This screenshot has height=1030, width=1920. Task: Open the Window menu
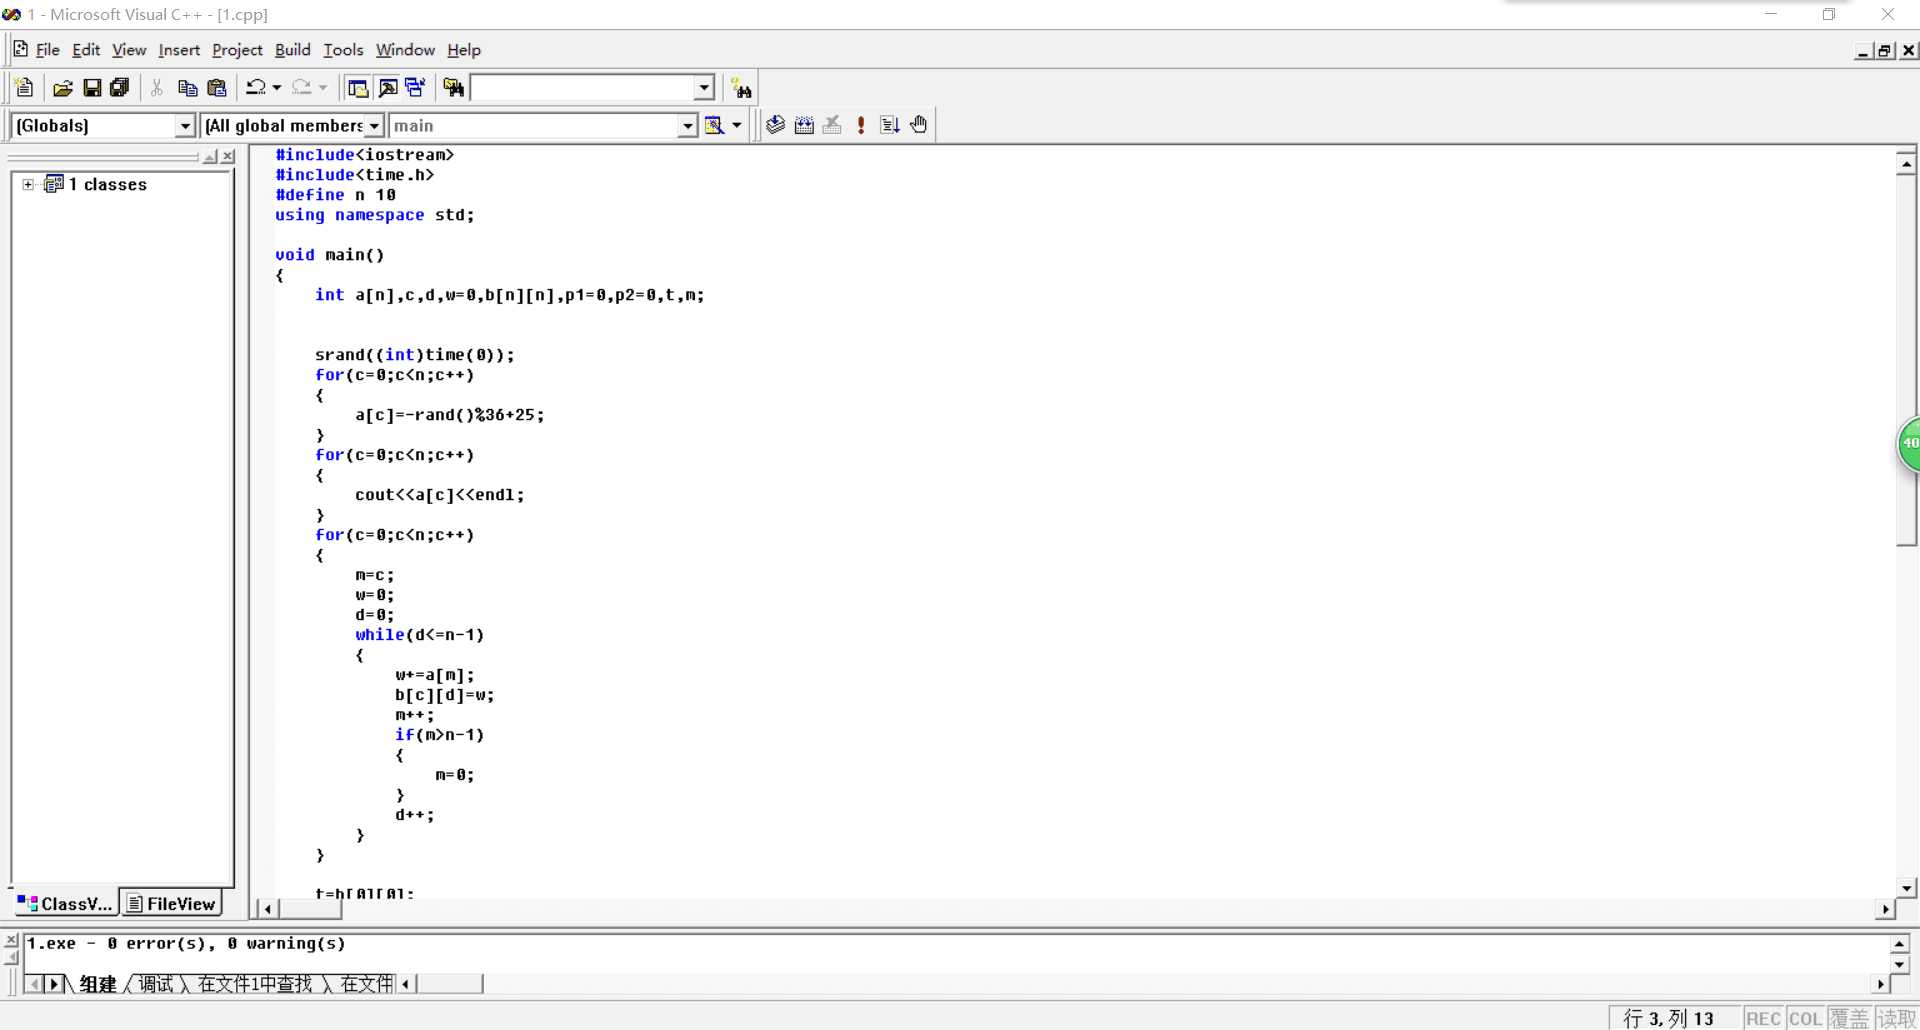click(405, 50)
